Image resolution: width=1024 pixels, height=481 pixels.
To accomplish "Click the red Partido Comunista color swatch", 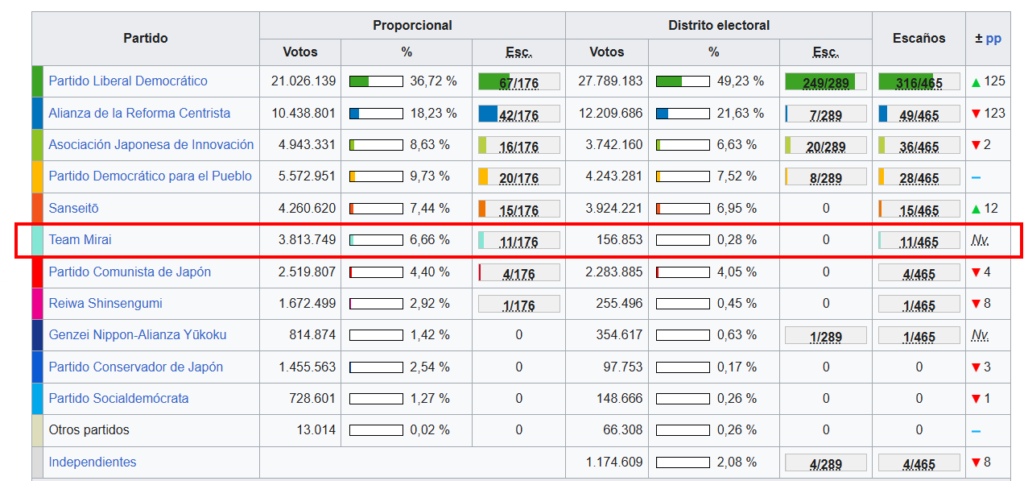I will click(37, 272).
